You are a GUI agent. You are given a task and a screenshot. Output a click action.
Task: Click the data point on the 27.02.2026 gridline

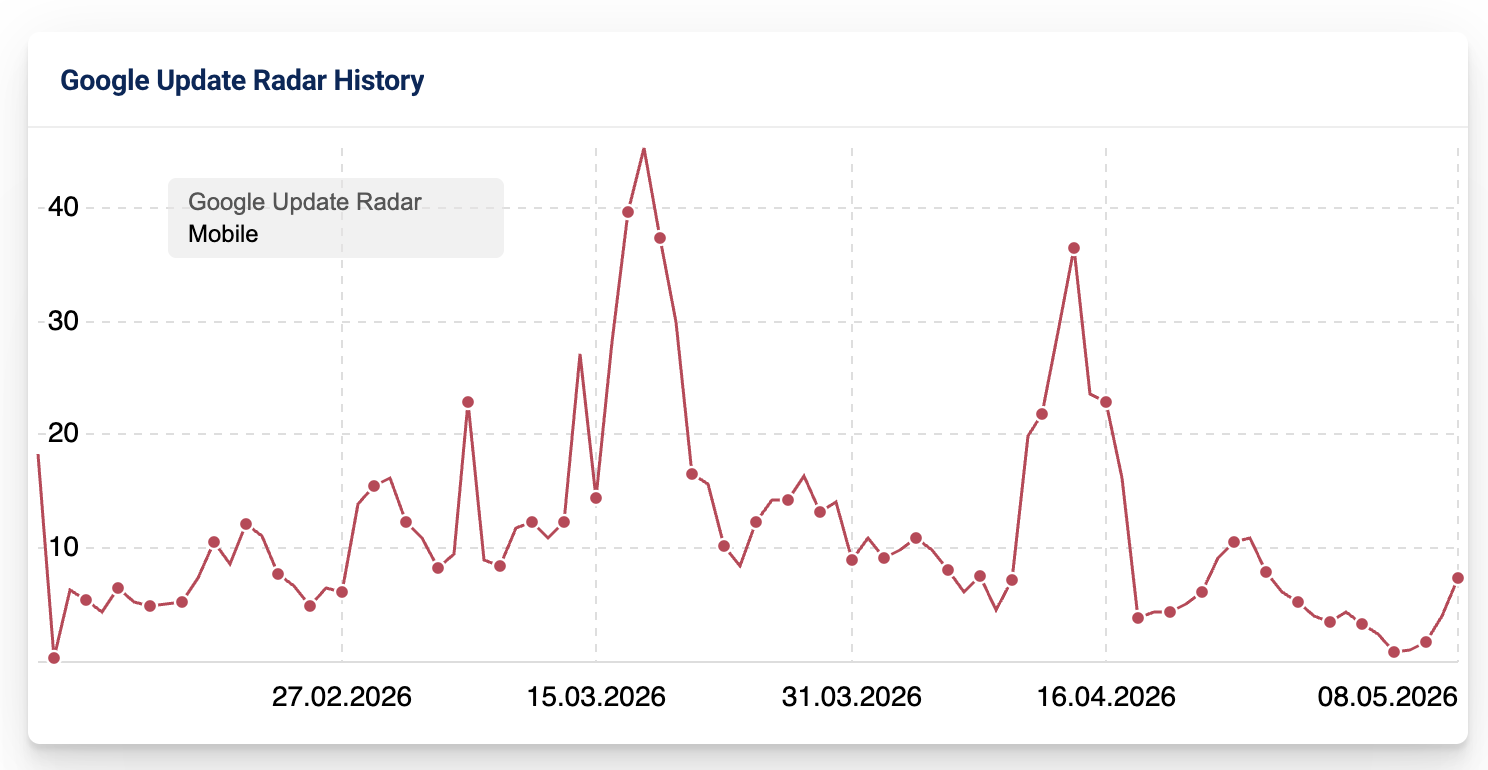[342, 592]
